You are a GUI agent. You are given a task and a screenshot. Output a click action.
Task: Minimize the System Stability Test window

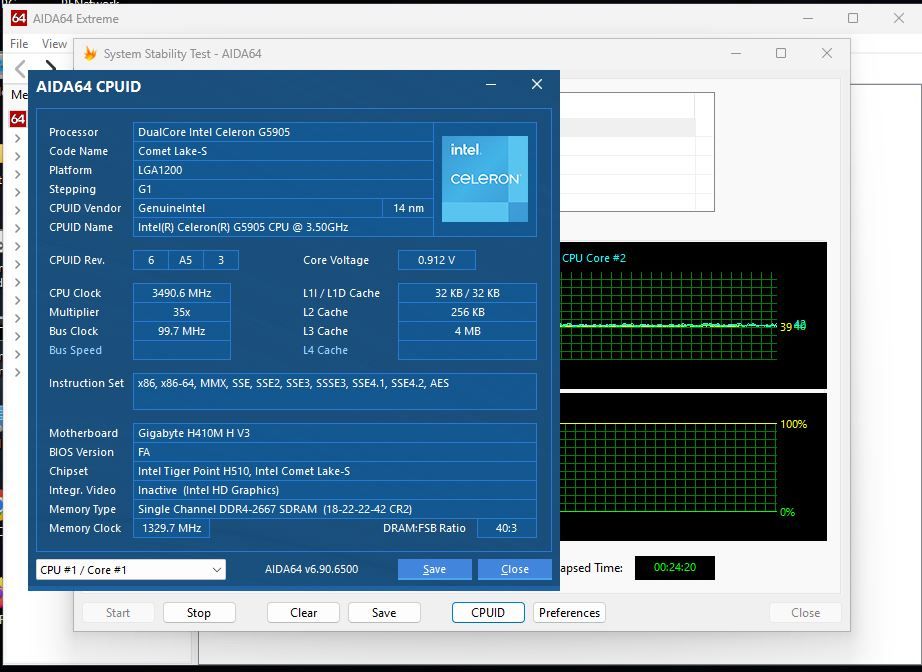(x=736, y=54)
